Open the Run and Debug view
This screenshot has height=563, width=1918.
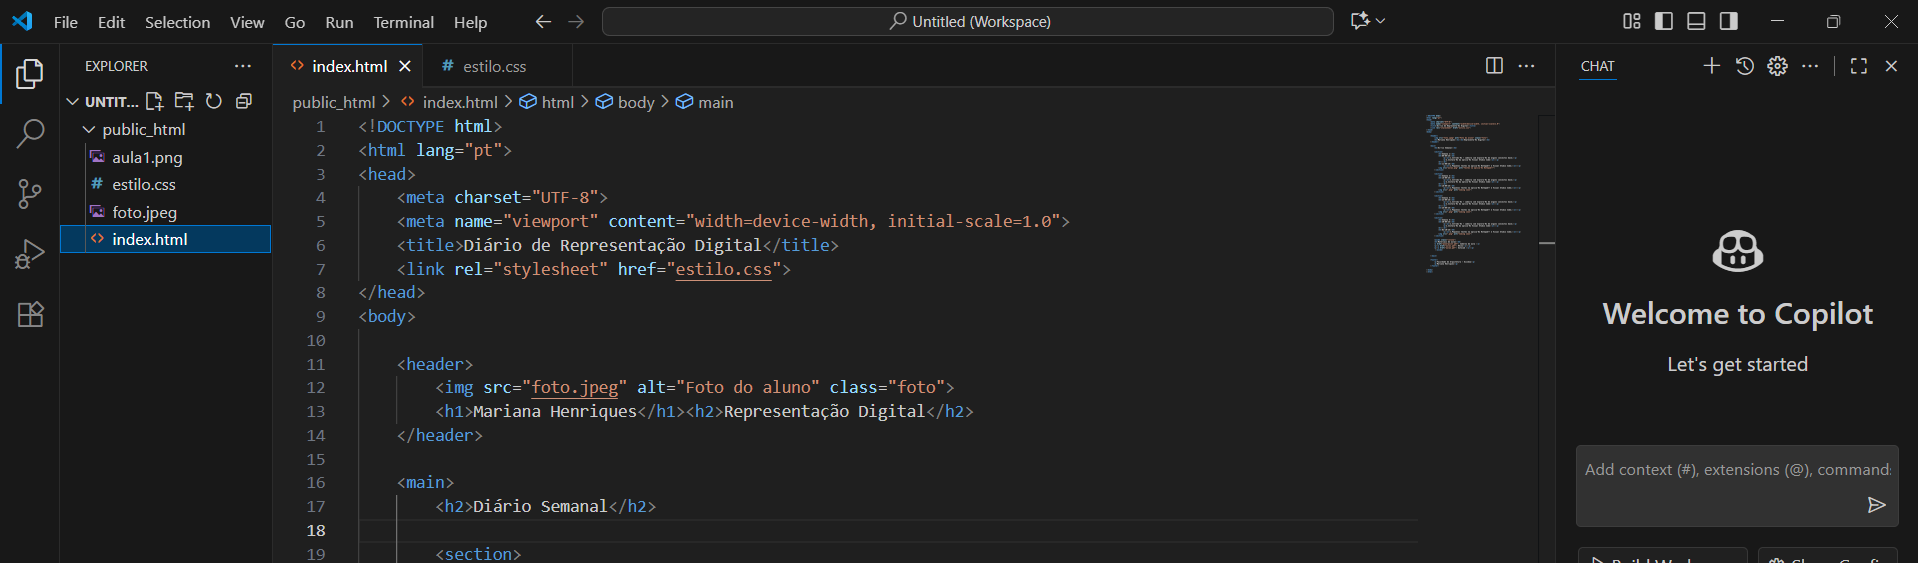30,254
